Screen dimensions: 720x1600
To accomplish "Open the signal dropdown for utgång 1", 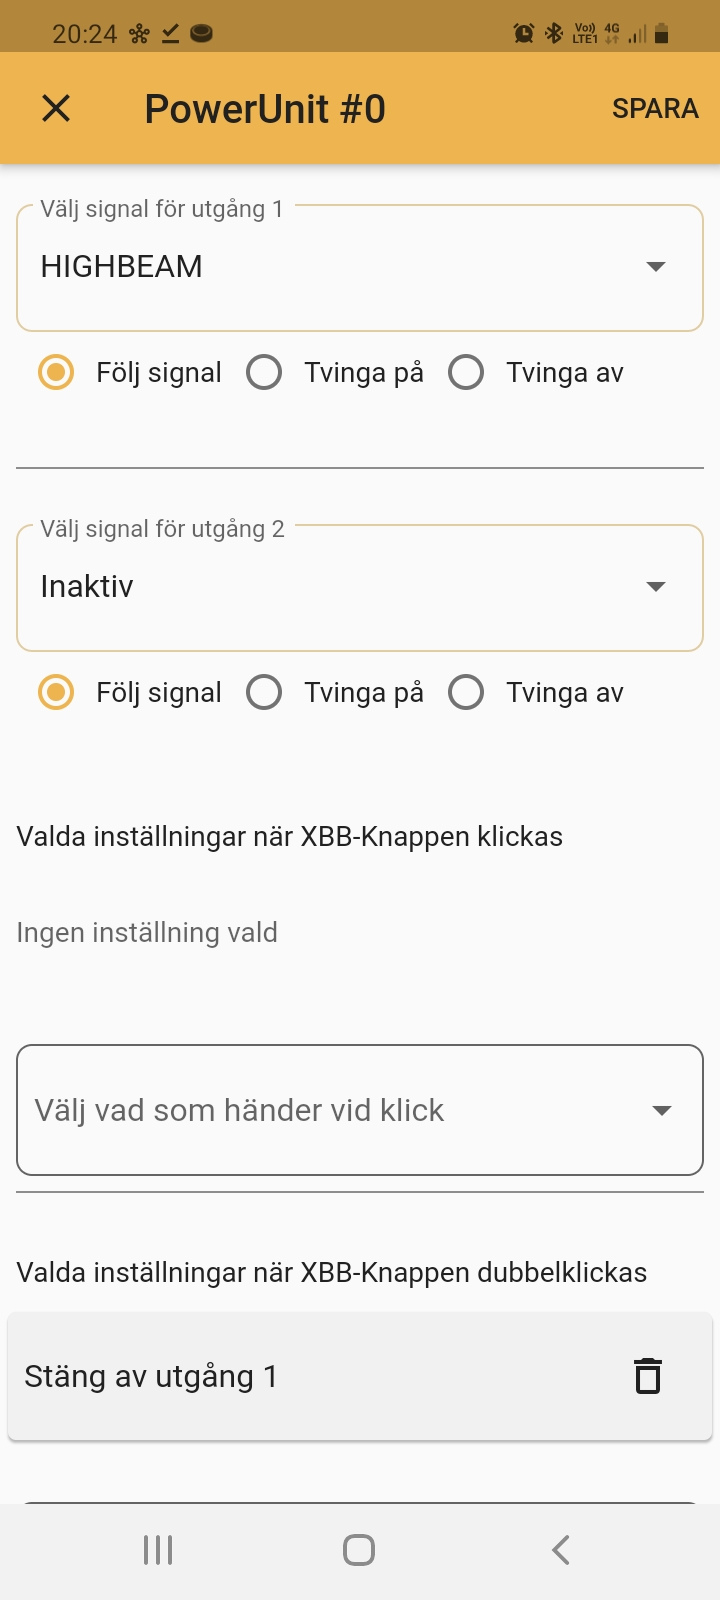I will pyautogui.click(x=360, y=267).
